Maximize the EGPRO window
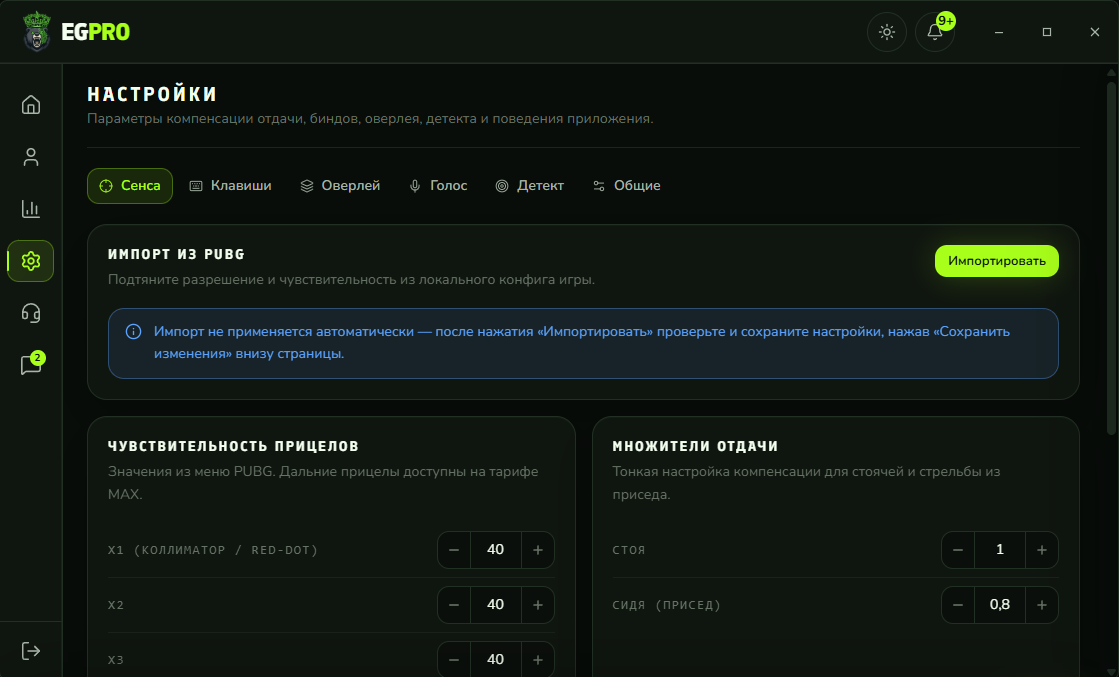This screenshot has width=1119, height=677. click(1047, 32)
